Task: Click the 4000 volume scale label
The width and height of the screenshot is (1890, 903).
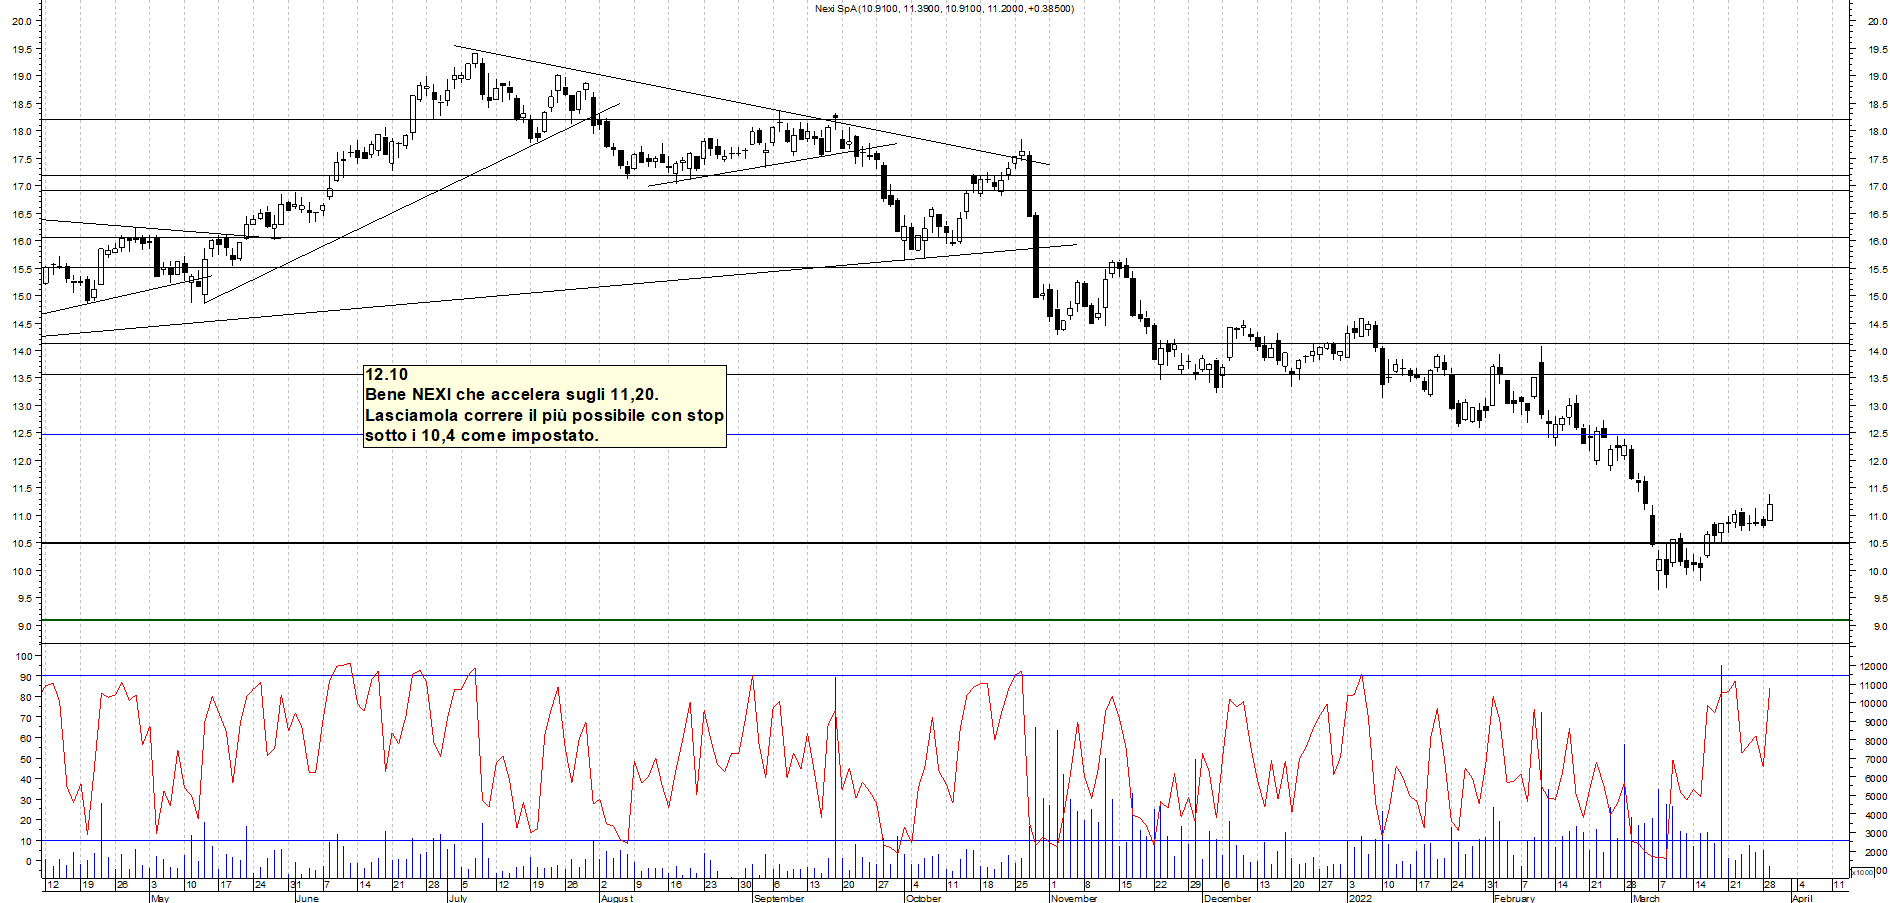Action: pos(1876,816)
